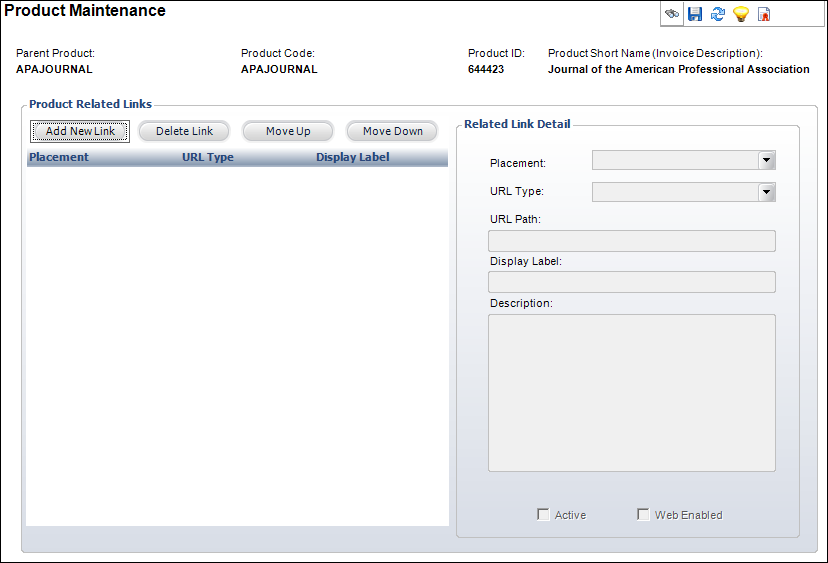Click the Move Down button
Screen dimensions: 828x563
392,131
